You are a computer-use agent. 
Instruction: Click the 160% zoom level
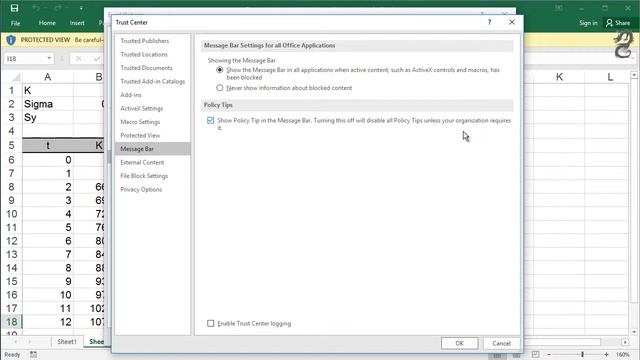(623, 355)
